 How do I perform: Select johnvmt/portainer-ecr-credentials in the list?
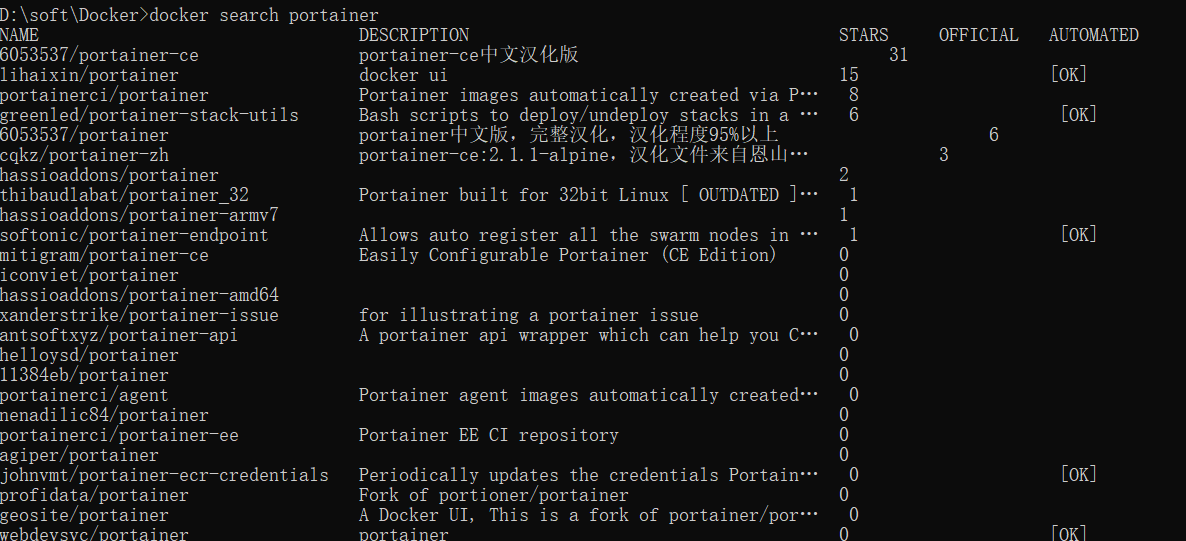[x=164, y=475]
